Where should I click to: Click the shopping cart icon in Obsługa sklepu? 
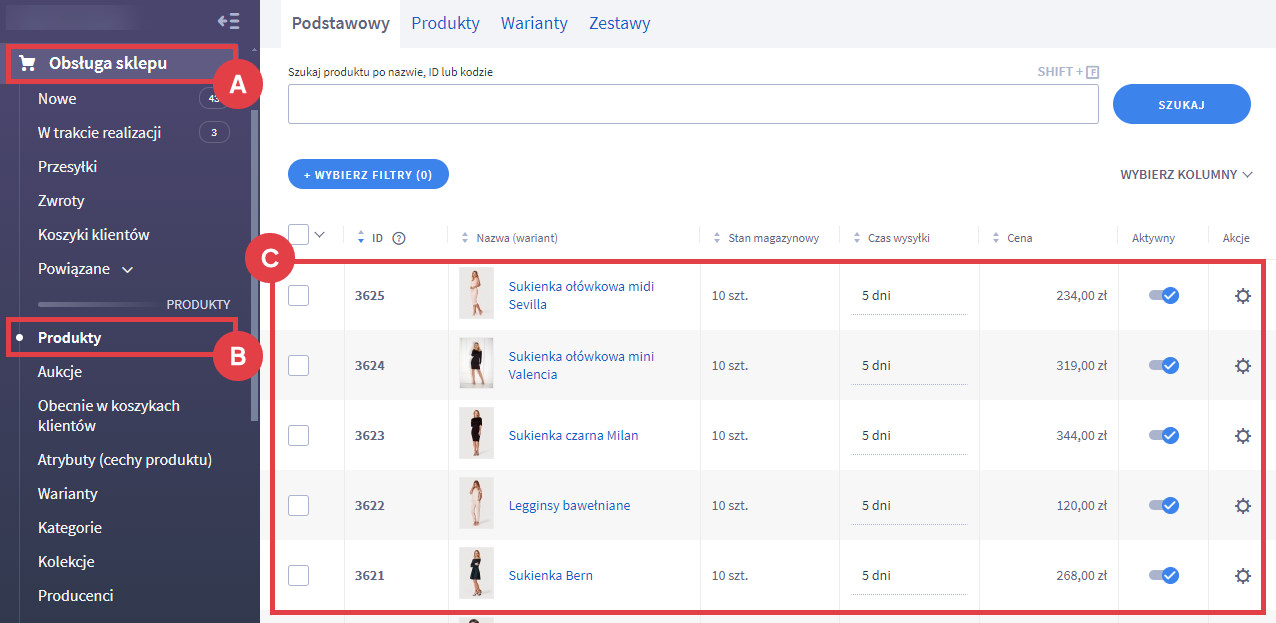tap(28, 64)
